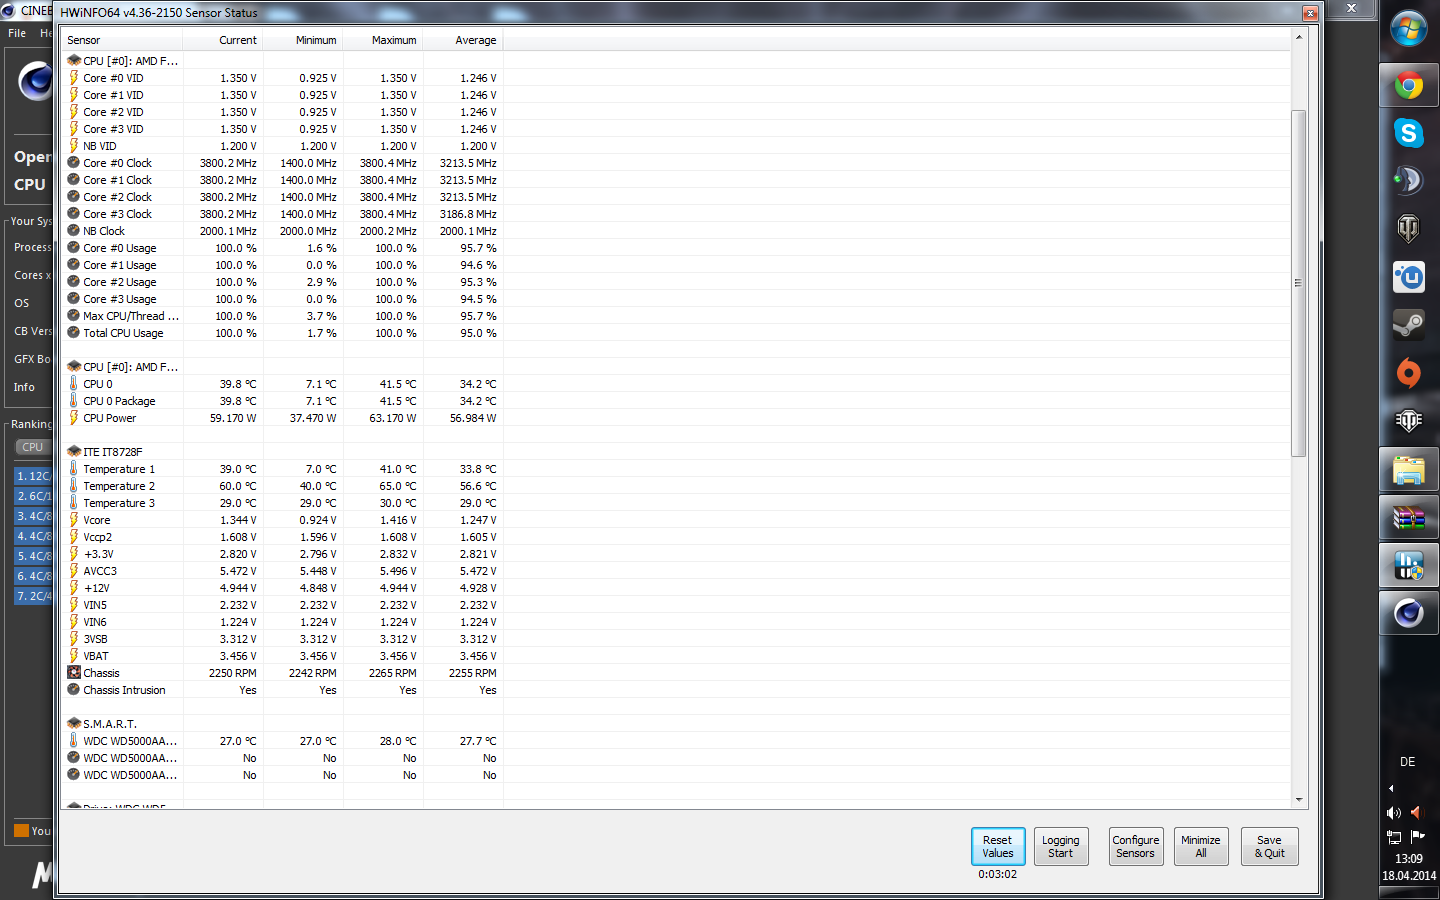Select the Core #0 Clock row
This screenshot has width=1440, height=900.
coord(282,163)
